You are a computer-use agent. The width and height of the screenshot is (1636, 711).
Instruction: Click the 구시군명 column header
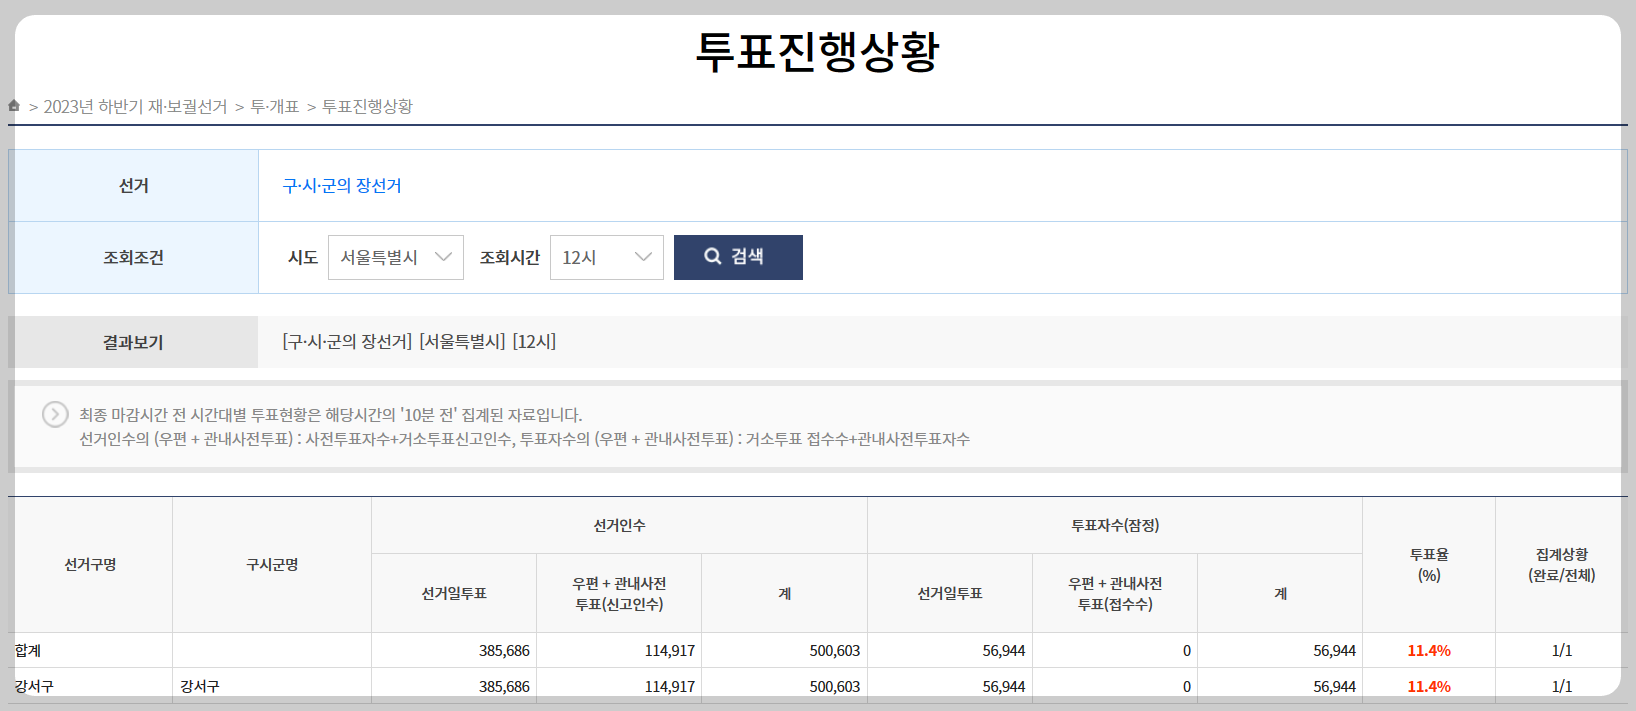[x=272, y=565]
